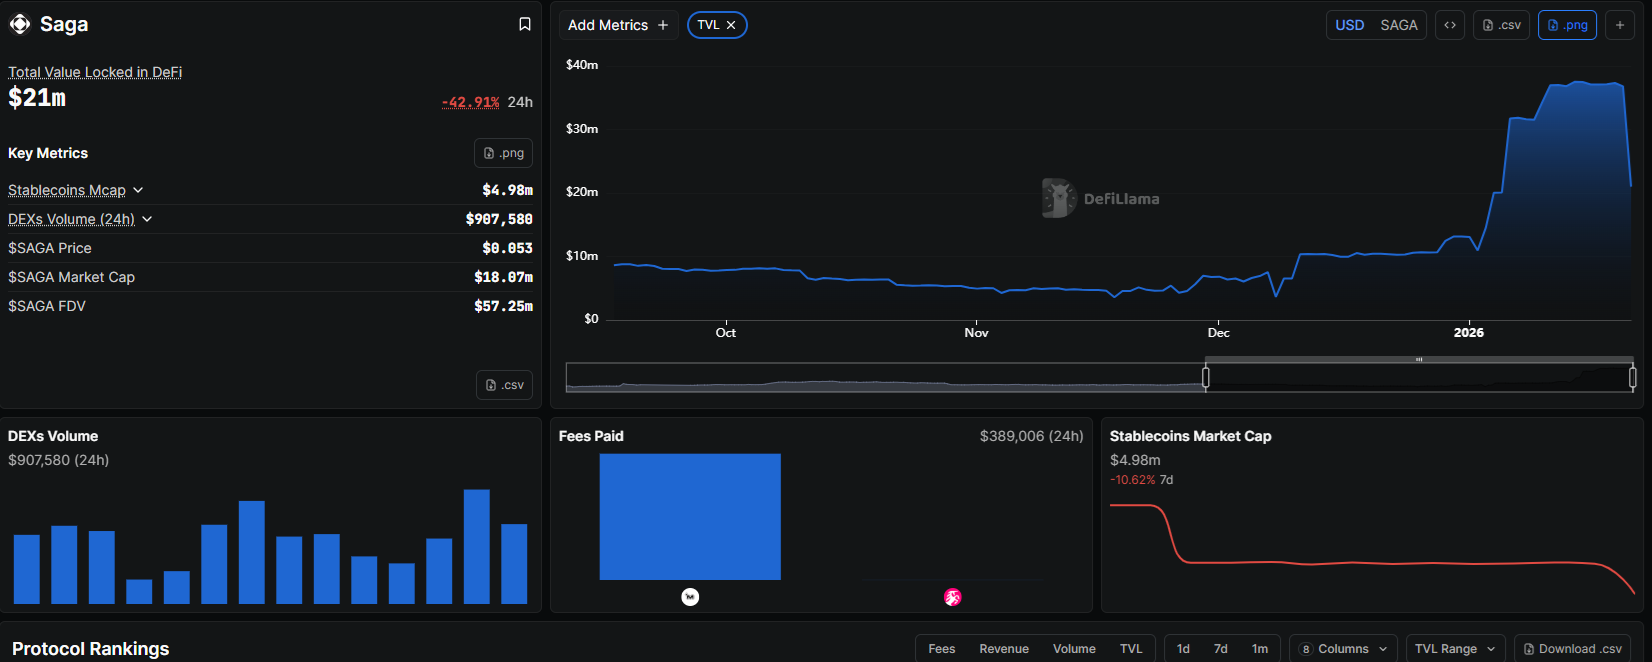Image resolution: width=1652 pixels, height=662 pixels.
Task: Click the Stablecoins Market Cap red line chart
Action: click(1372, 550)
